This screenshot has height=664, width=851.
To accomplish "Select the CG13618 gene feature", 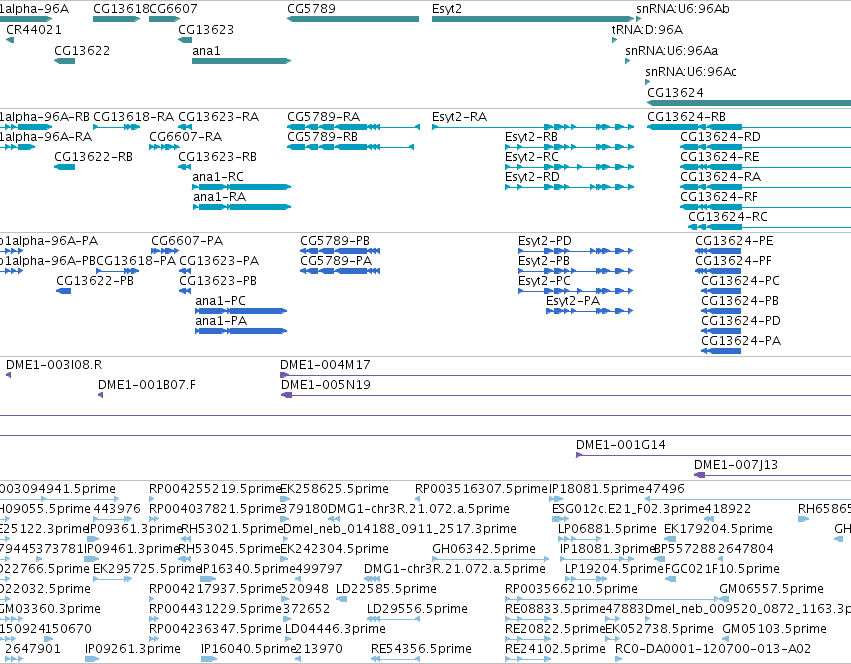I will click(117, 19).
